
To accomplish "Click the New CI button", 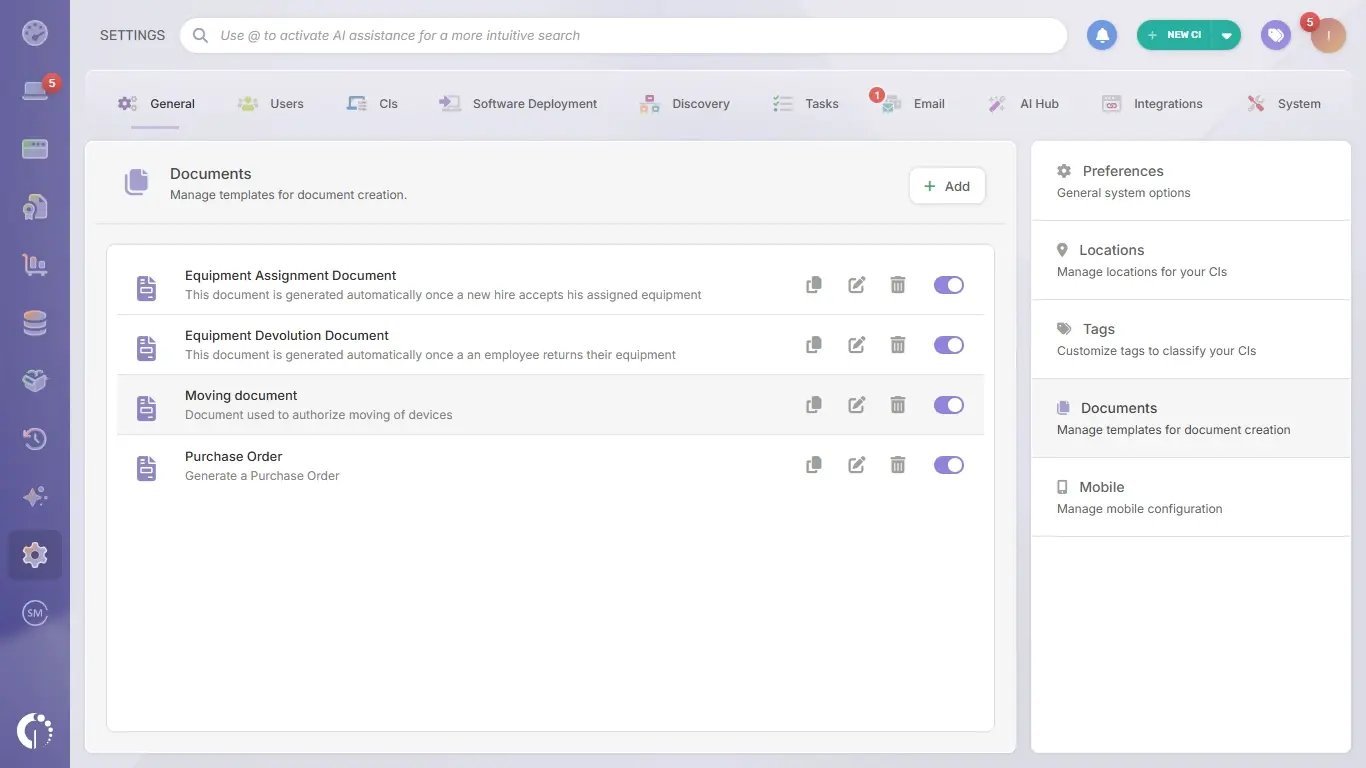I will [x=1175, y=35].
